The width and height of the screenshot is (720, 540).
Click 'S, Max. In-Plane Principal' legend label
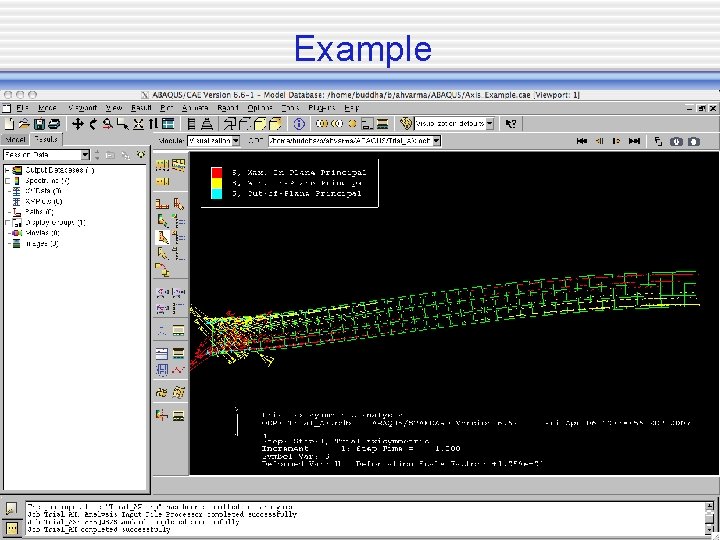299,173
